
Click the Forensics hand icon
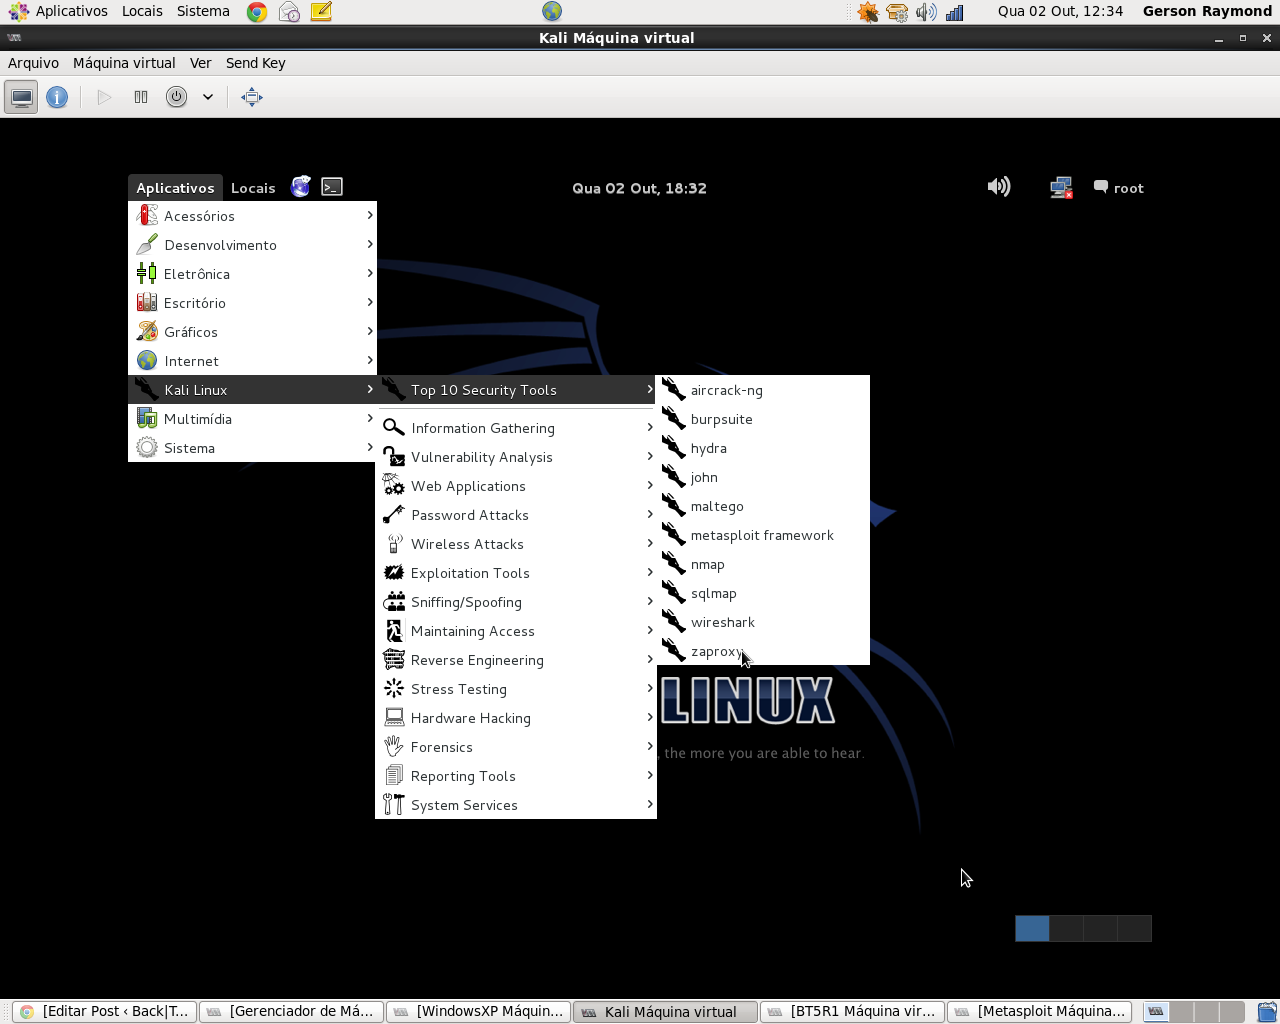[394, 747]
